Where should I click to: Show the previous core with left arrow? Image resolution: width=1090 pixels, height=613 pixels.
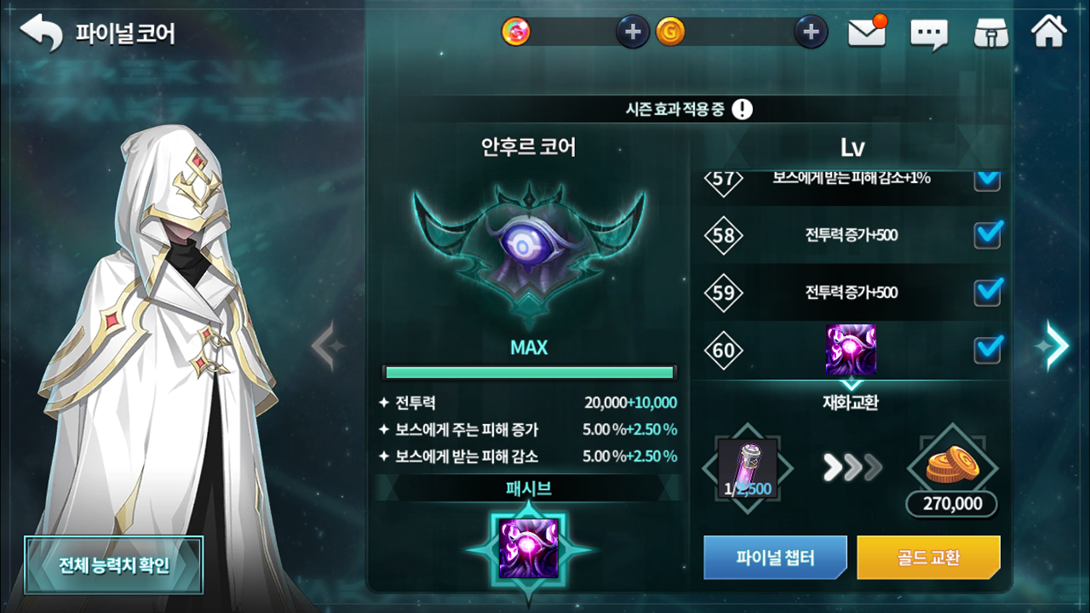click(328, 345)
